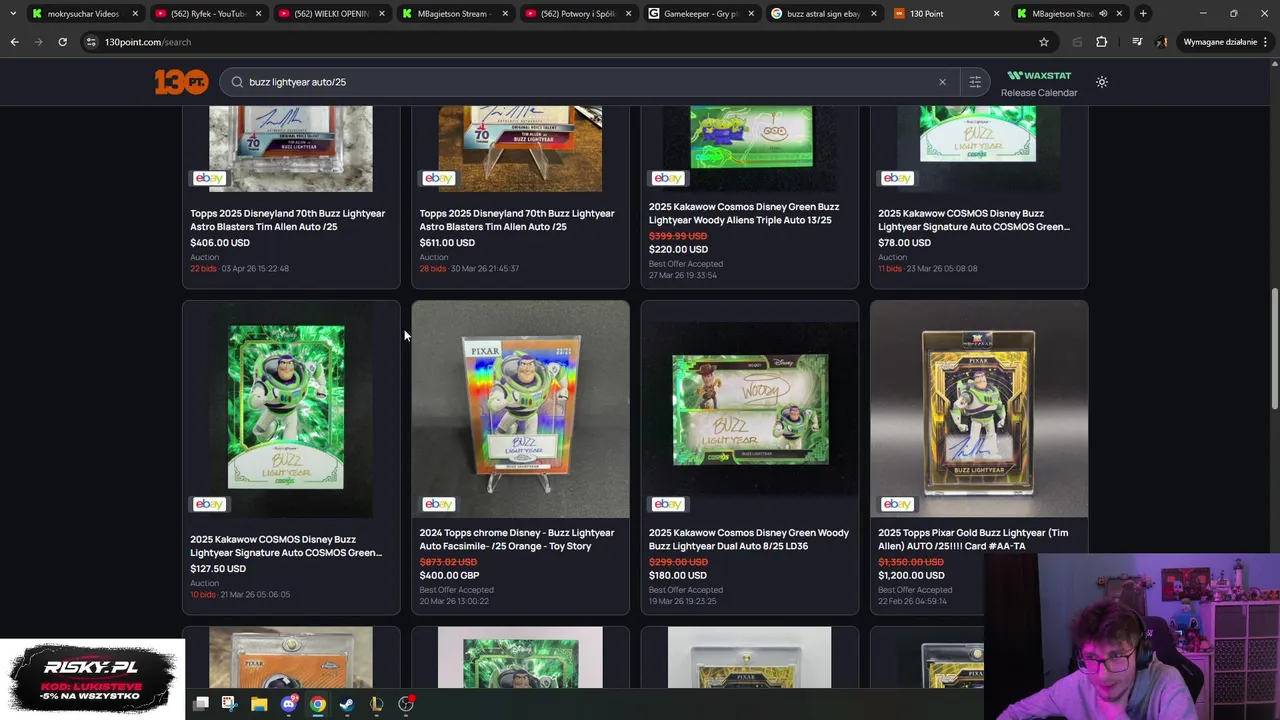Image resolution: width=1280 pixels, height=720 pixels.
Task: Switch to Ryfek - YouTube tab
Action: coord(208,13)
